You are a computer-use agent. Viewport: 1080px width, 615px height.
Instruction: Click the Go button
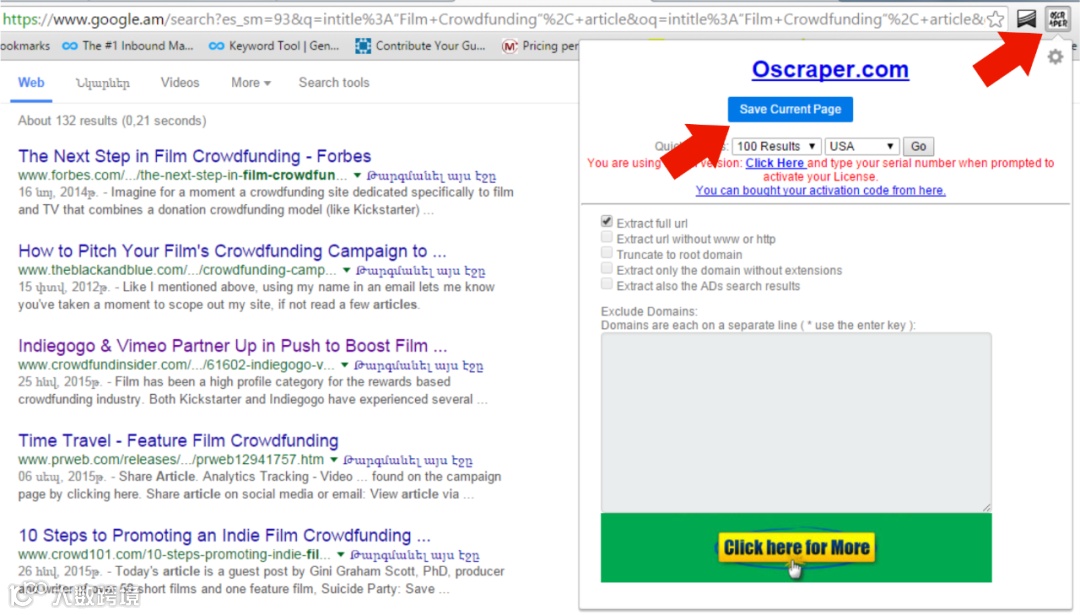click(x=918, y=146)
